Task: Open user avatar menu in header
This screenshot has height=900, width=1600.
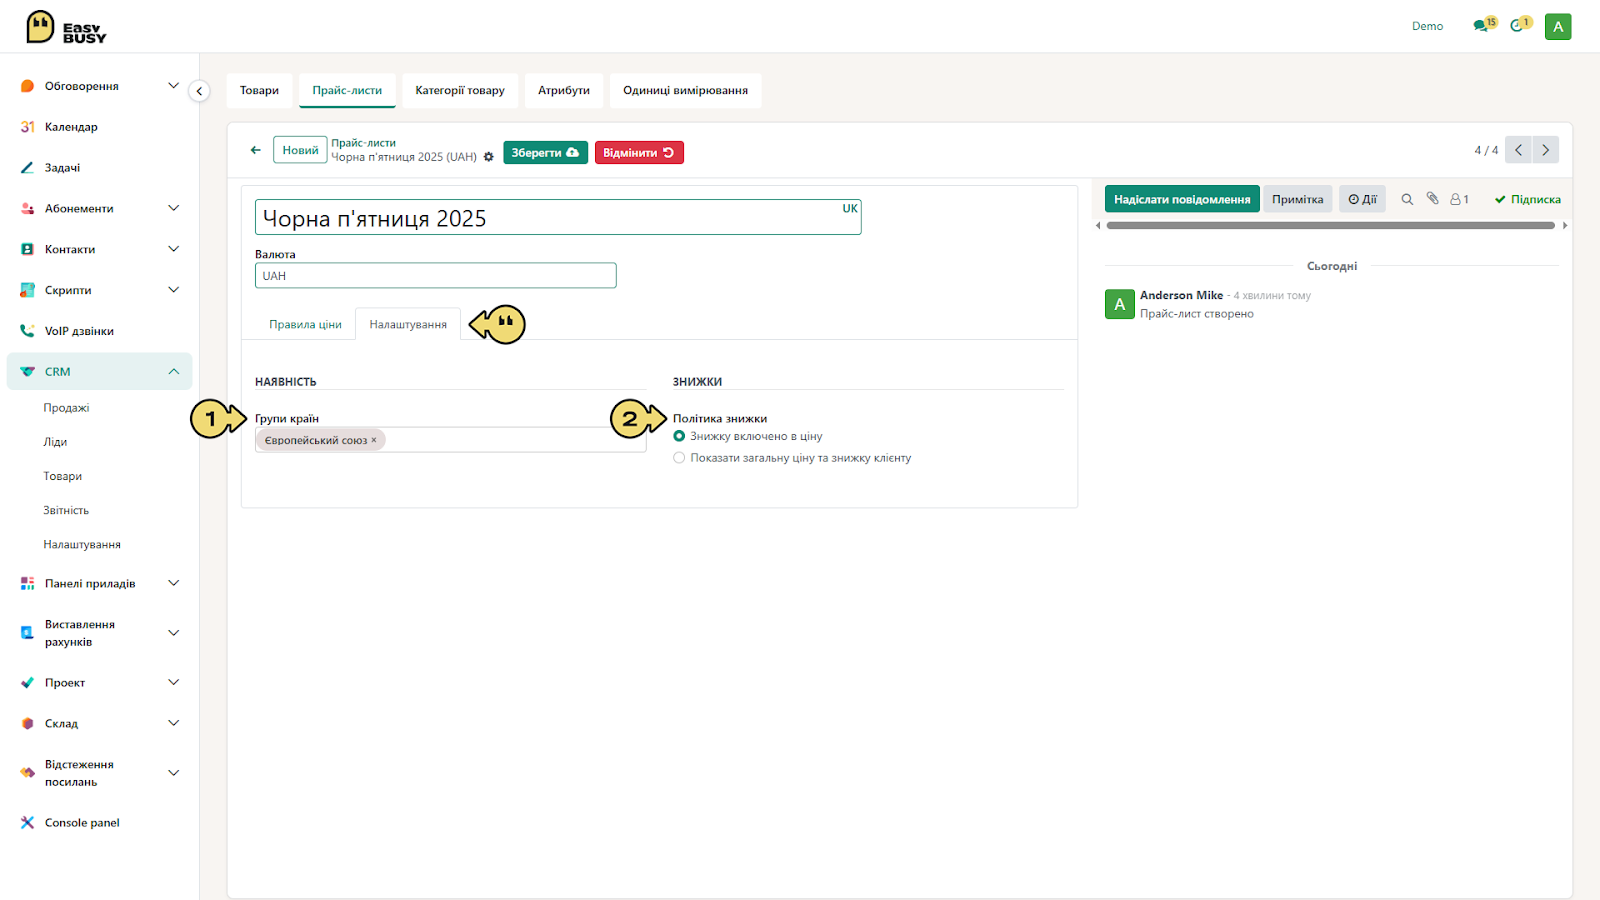Action: point(1558,27)
